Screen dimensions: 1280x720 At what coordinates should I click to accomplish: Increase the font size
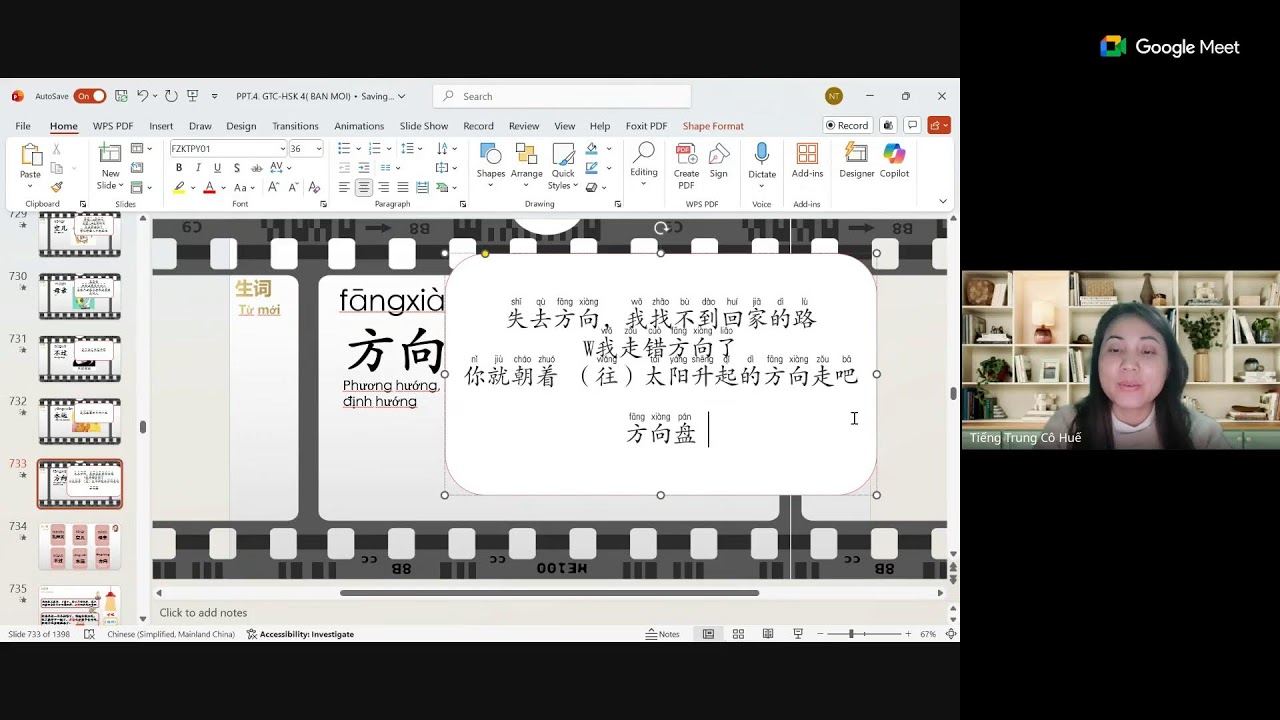pyautogui.click(x=273, y=187)
